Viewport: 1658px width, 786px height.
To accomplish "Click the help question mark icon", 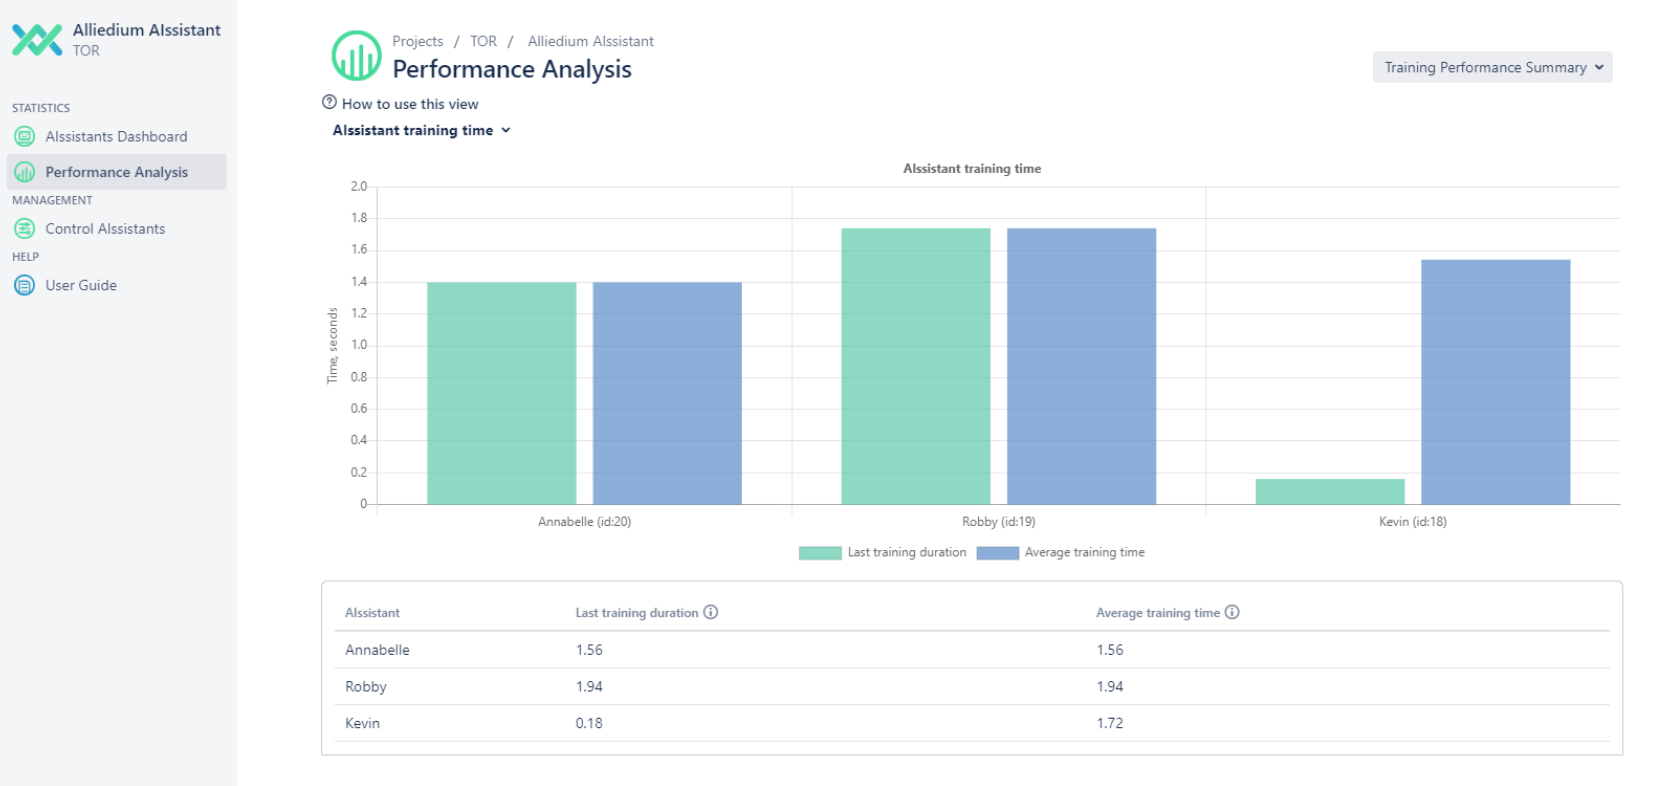I will pyautogui.click(x=329, y=103).
